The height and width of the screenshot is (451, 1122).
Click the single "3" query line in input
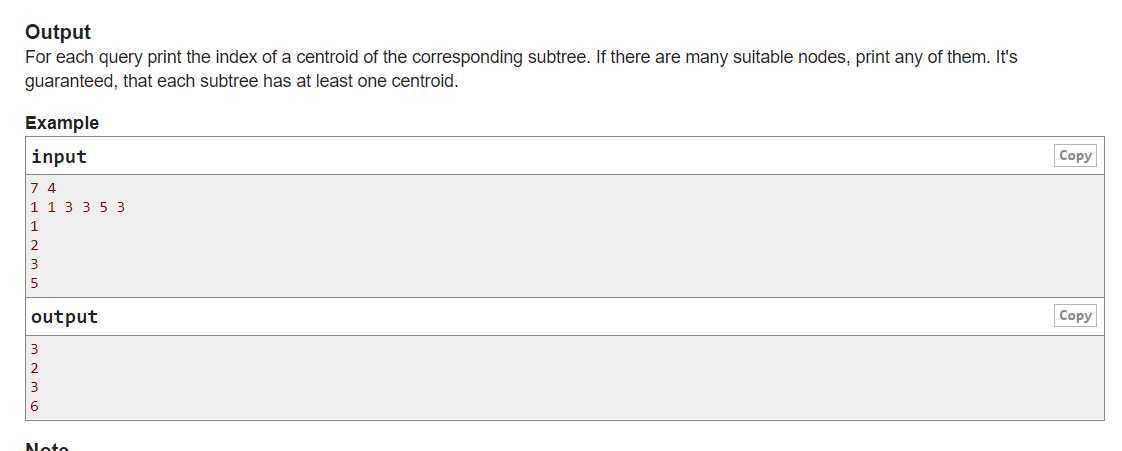coord(34,264)
